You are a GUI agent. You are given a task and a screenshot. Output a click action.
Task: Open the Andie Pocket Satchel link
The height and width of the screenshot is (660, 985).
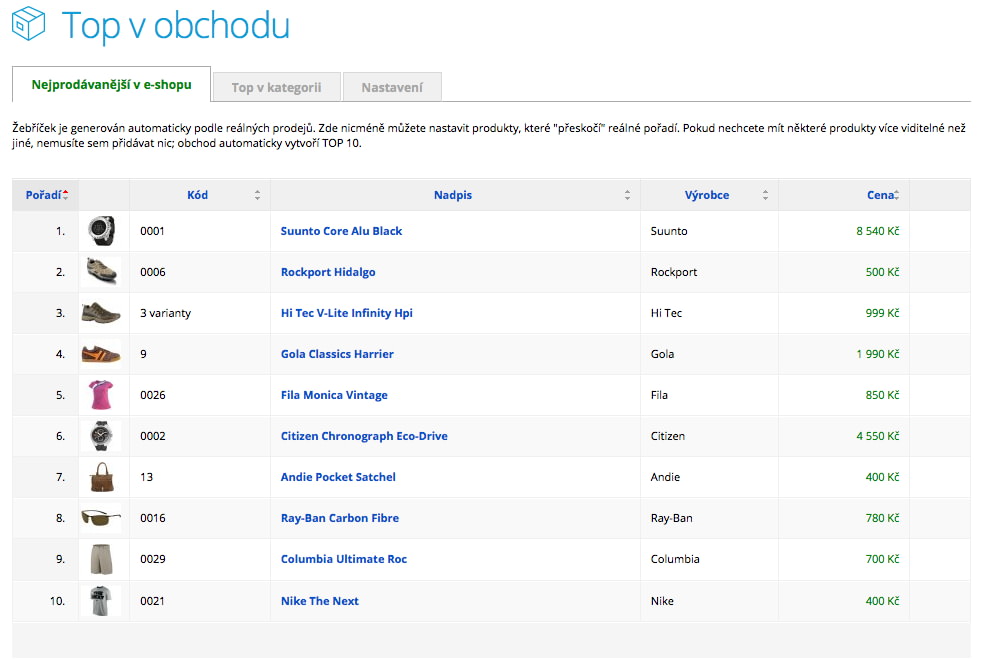click(338, 477)
